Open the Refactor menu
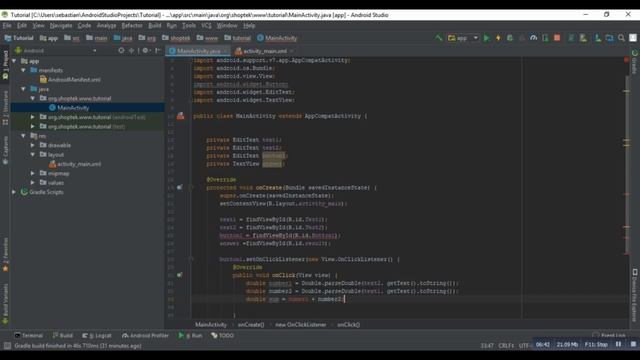The image size is (640, 360). [132, 25]
